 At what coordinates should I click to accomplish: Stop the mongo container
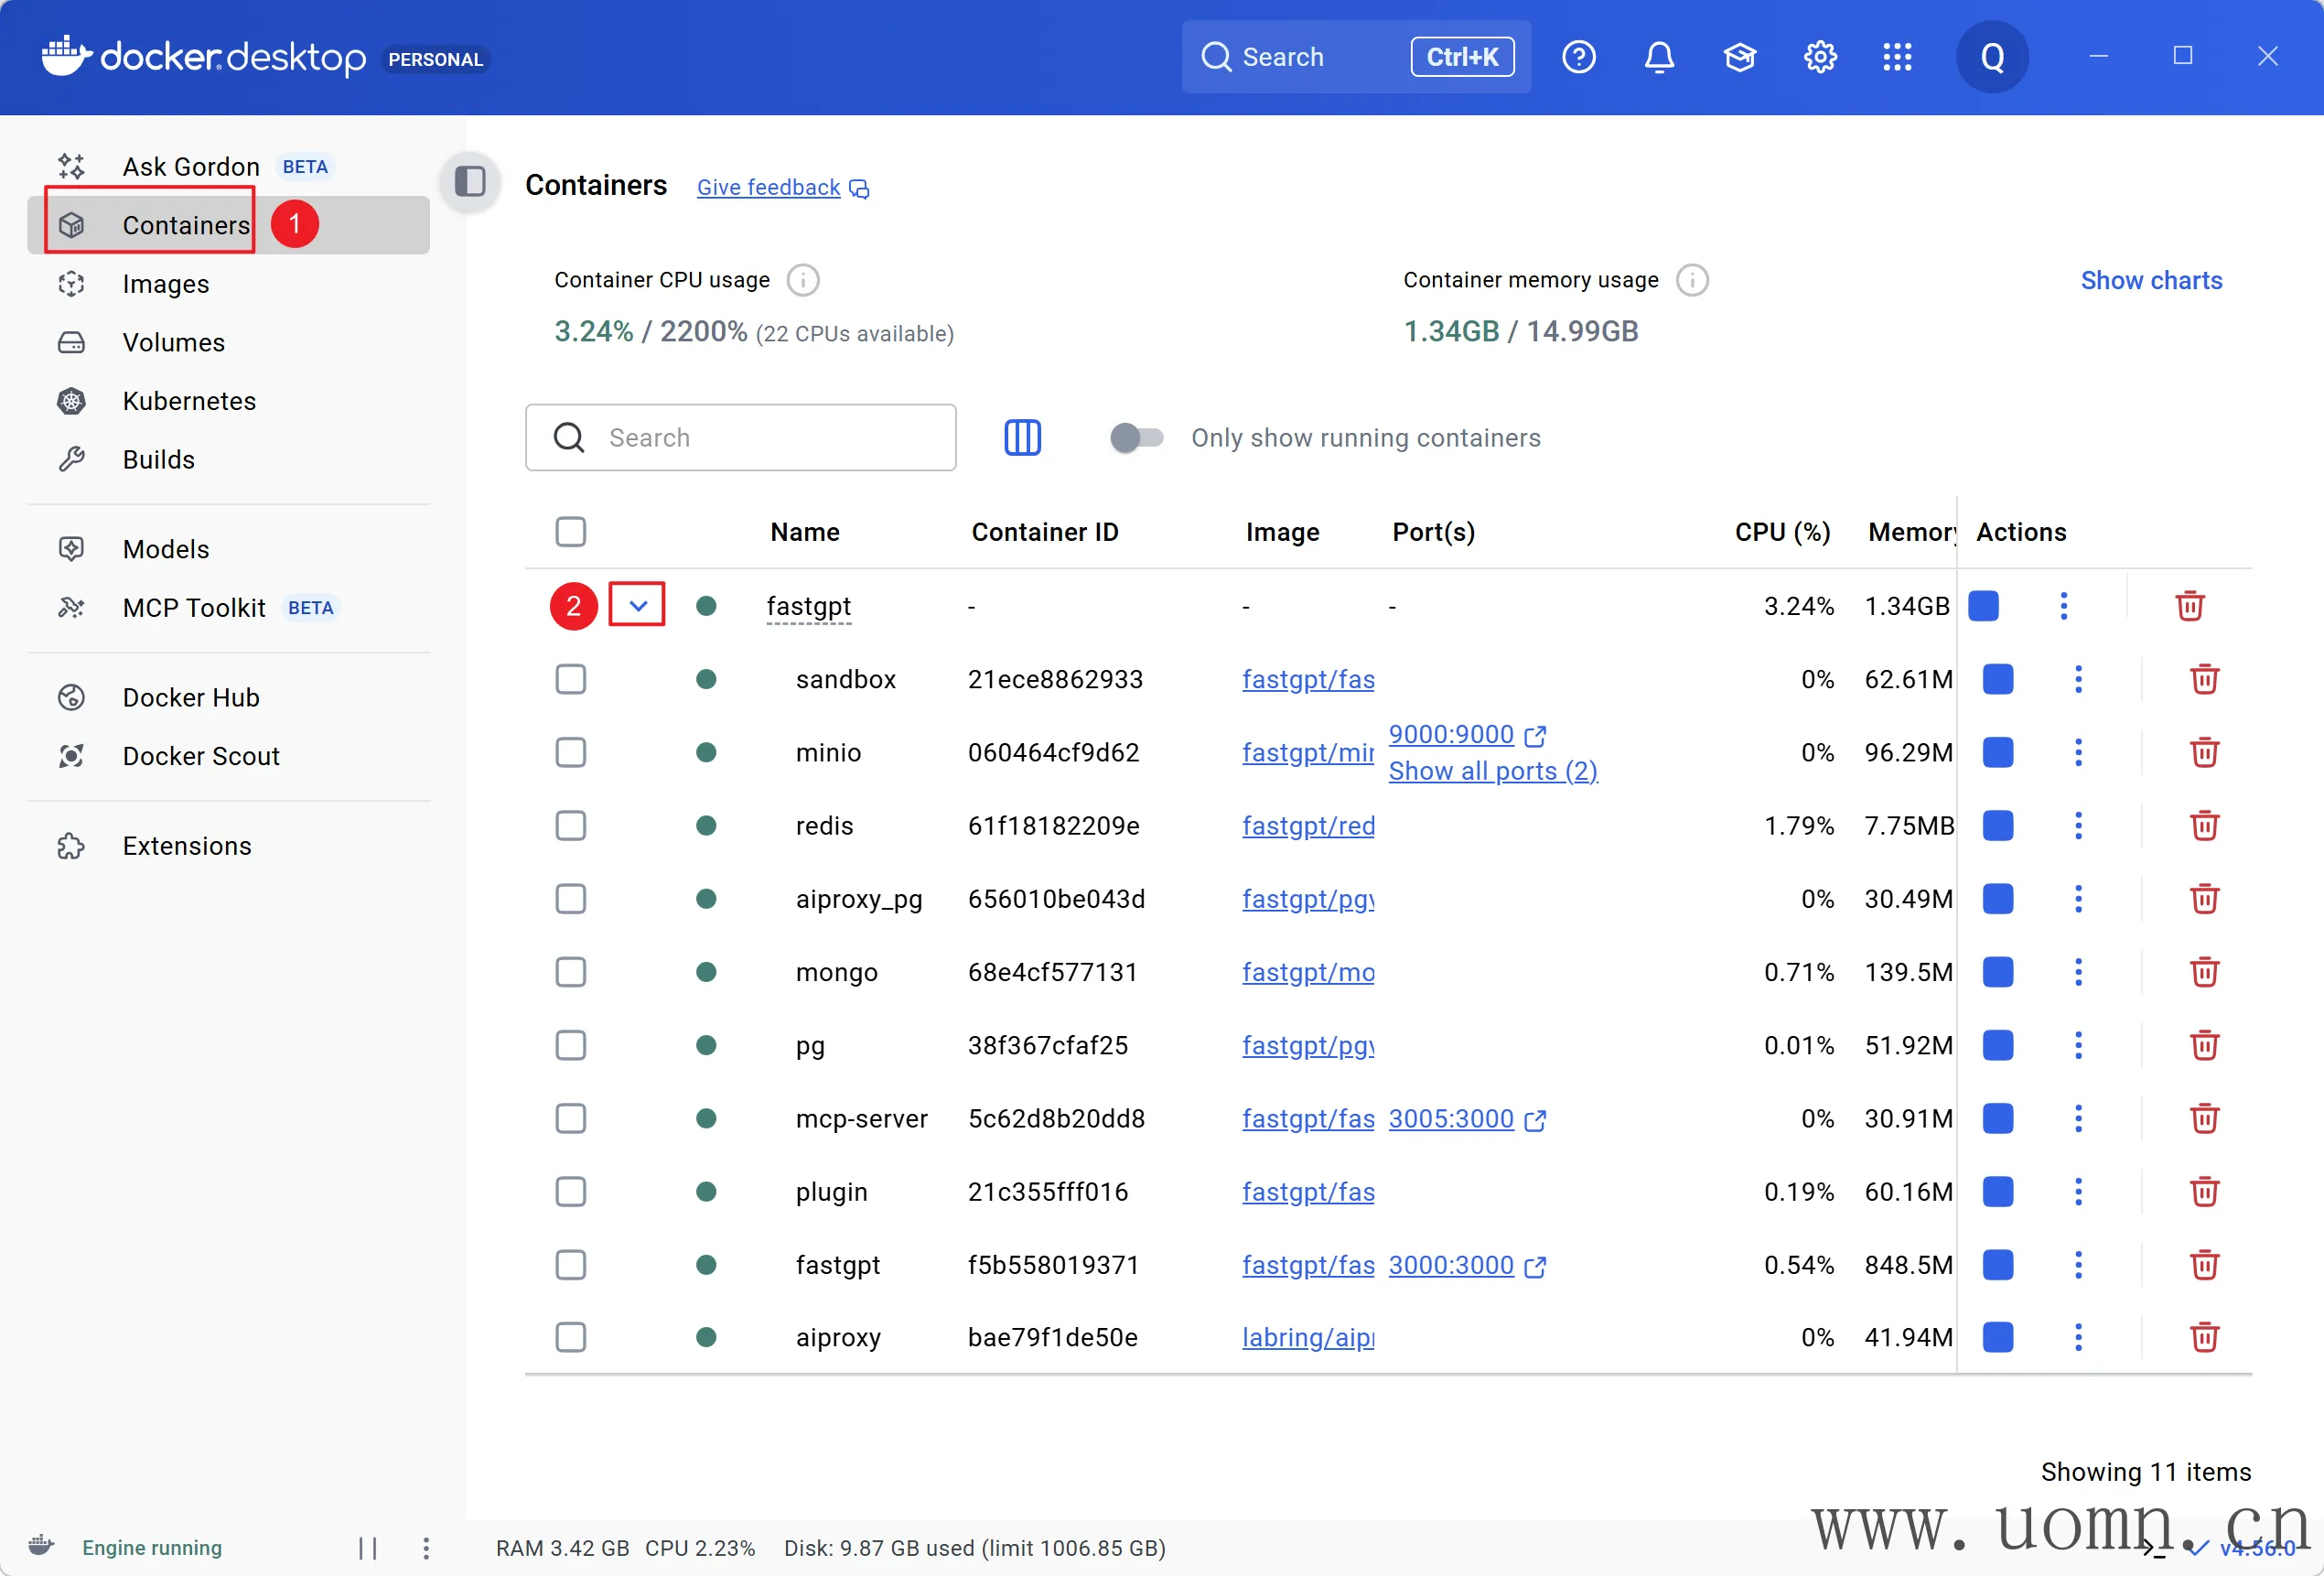coord(1997,972)
